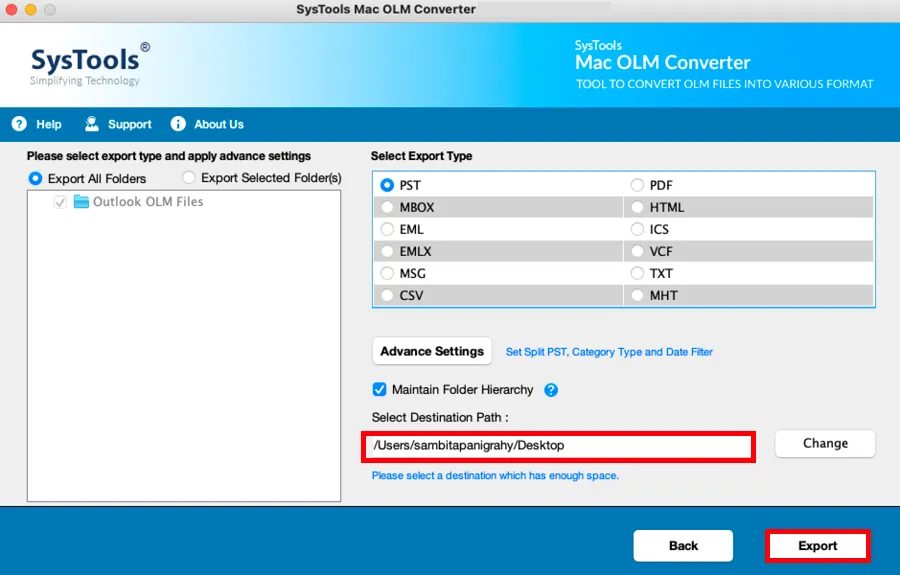Click 'Please select a destination' hint text
900x575 pixels.
click(495, 476)
